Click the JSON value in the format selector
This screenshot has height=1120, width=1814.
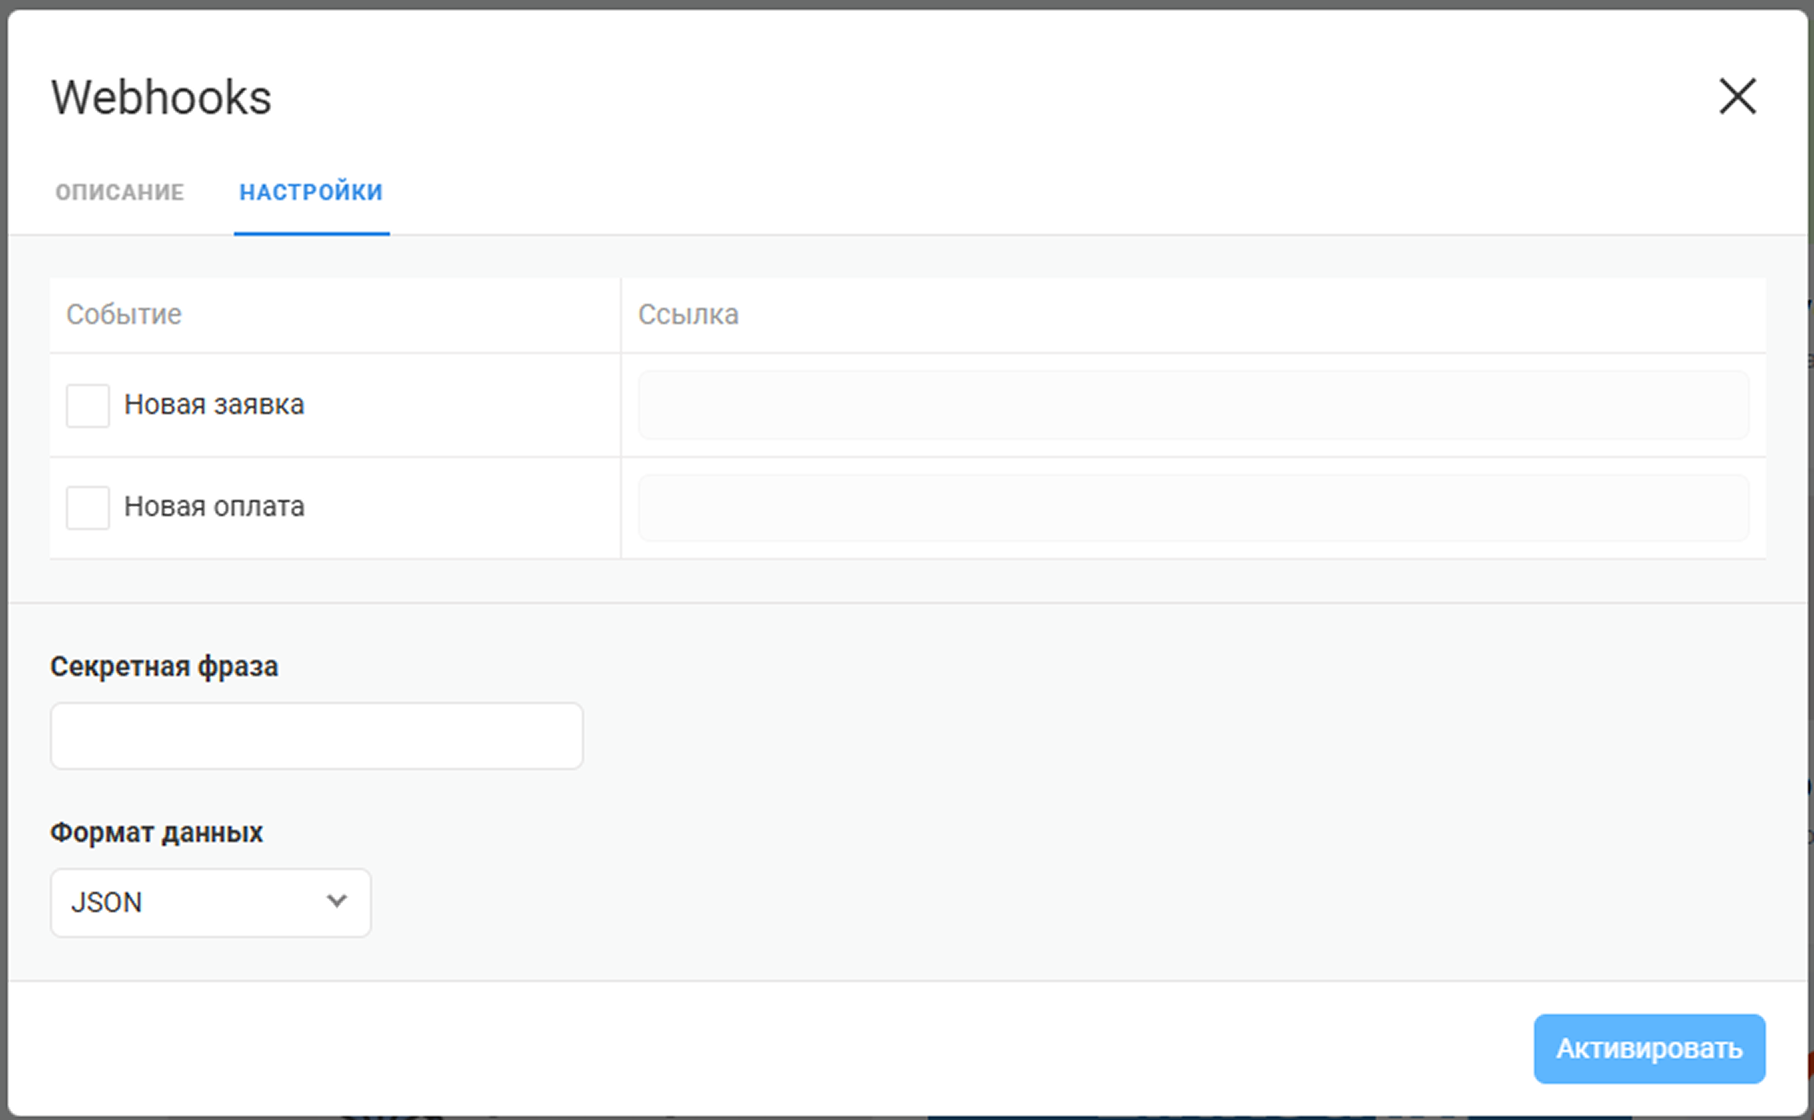(106, 902)
